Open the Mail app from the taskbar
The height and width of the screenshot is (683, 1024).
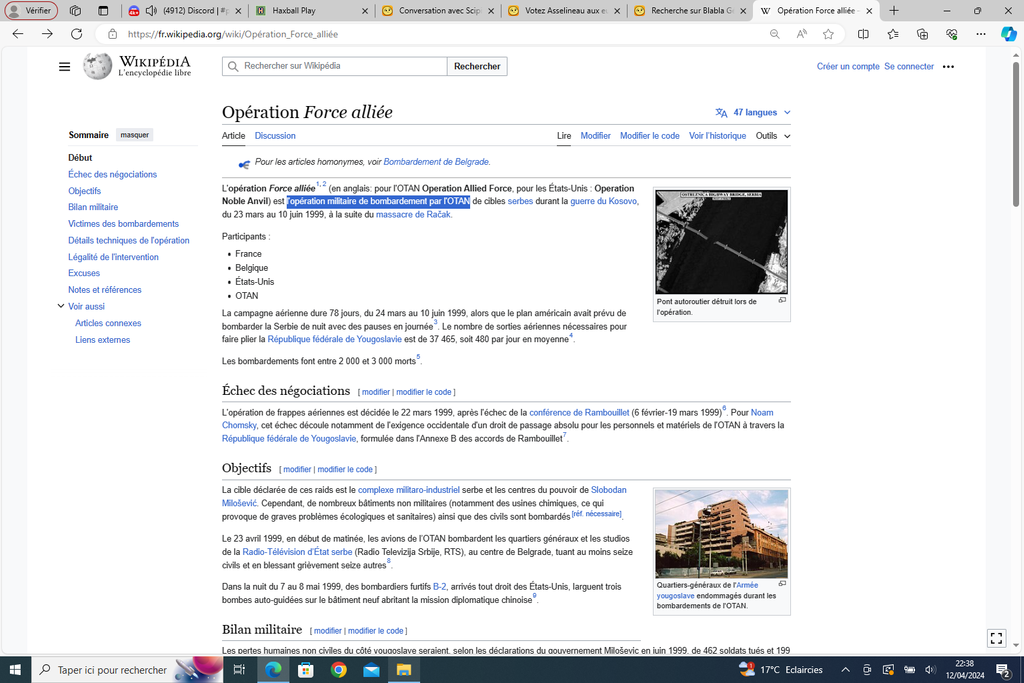coord(371,670)
